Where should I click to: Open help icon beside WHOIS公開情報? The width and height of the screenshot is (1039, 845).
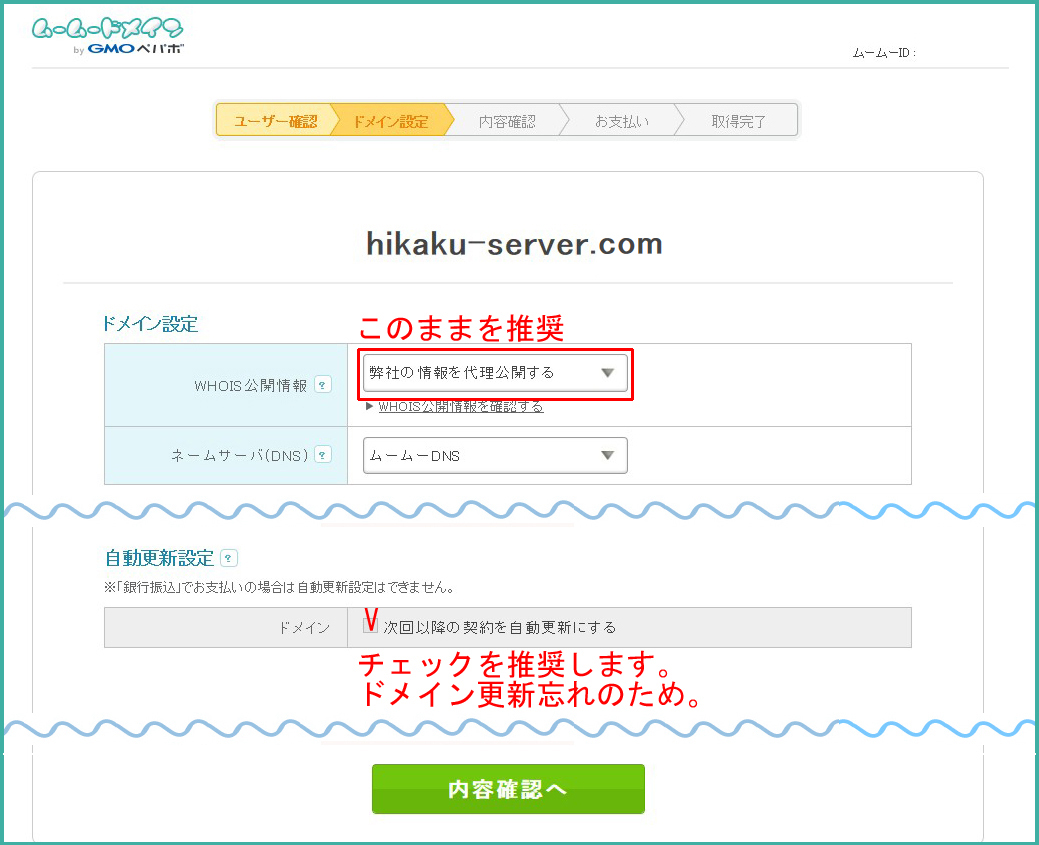pyautogui.click(x=322, y=384)
